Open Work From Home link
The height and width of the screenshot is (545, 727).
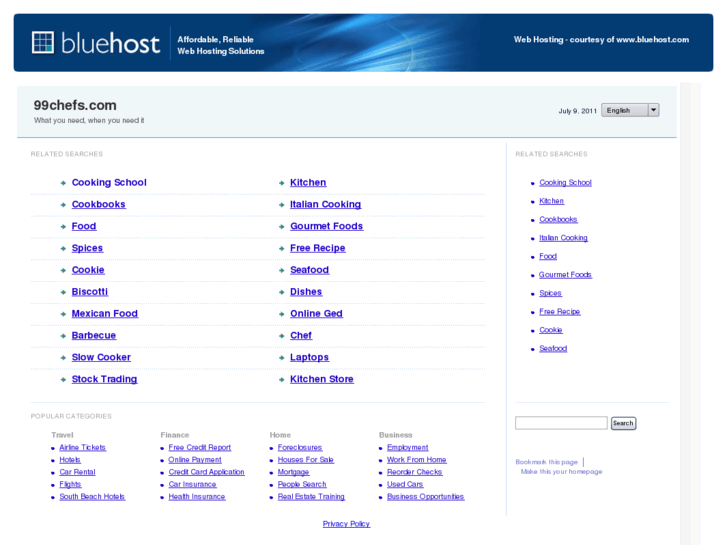coord(417,460)
